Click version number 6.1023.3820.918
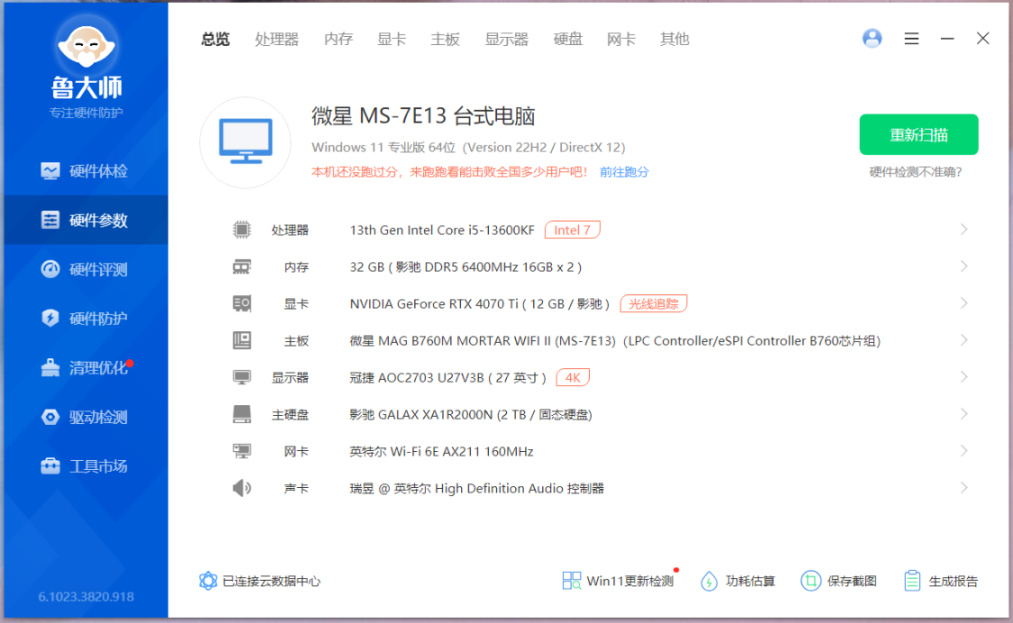 click(x=86, y=597)
